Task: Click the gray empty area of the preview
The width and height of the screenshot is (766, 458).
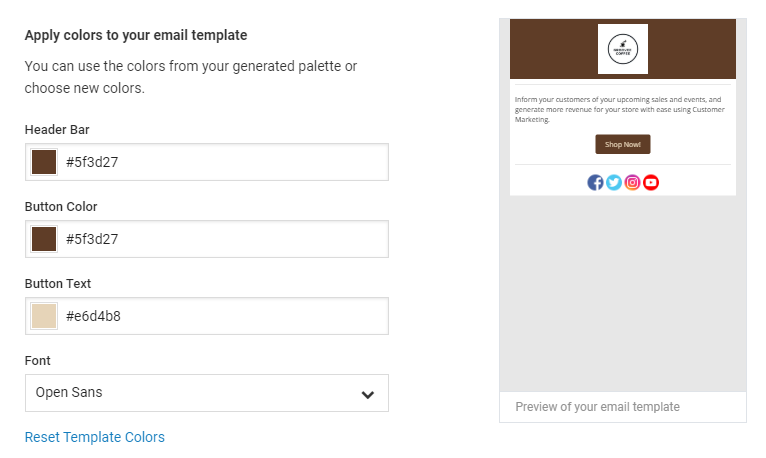Action: pos(623,293)
